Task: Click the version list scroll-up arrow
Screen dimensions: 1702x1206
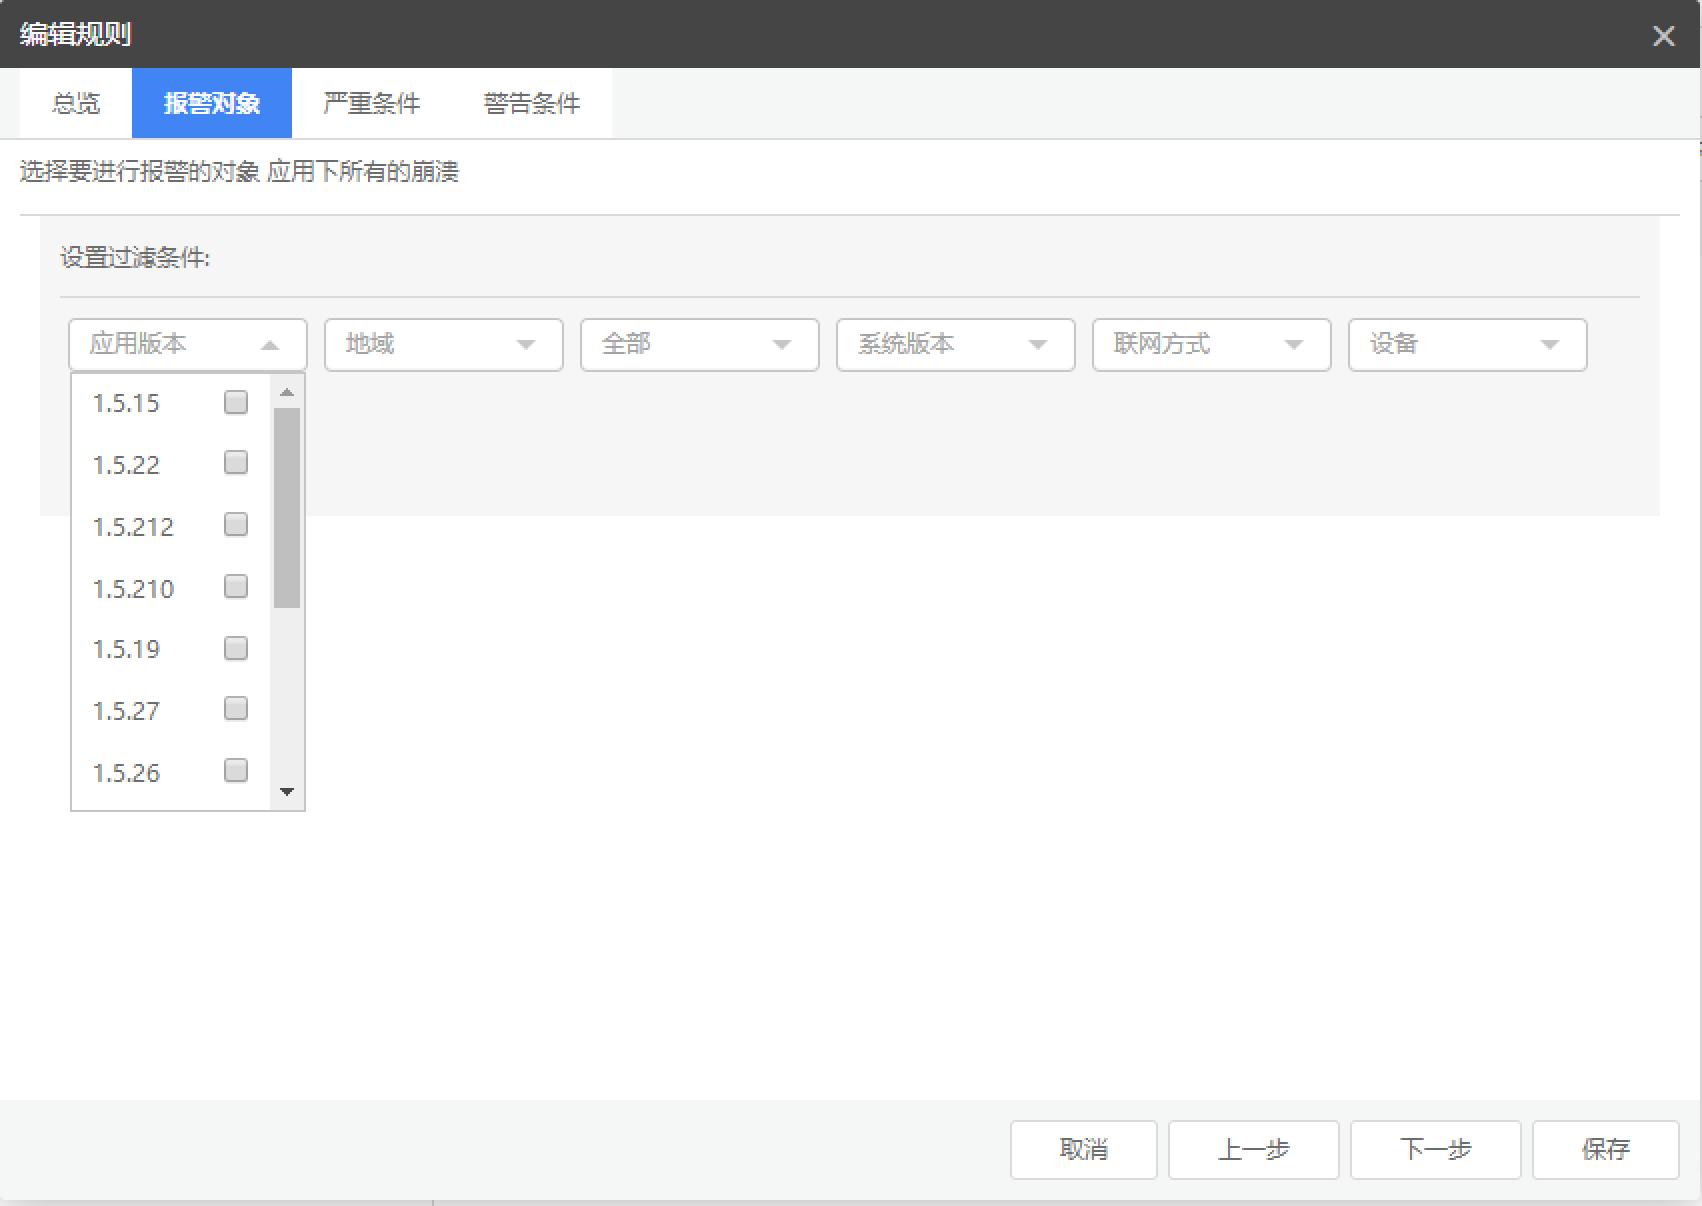Action: click(x=287, y=392)
